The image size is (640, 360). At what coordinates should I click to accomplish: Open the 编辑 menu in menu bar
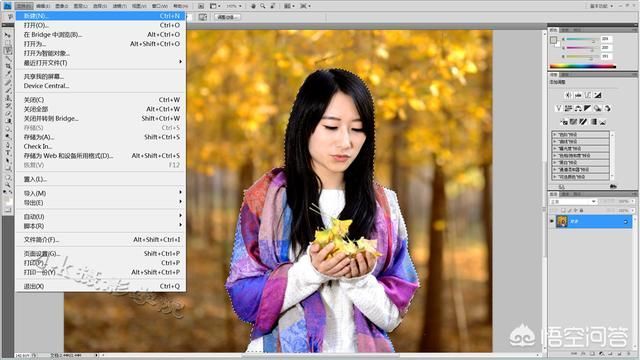click(43, 6)
